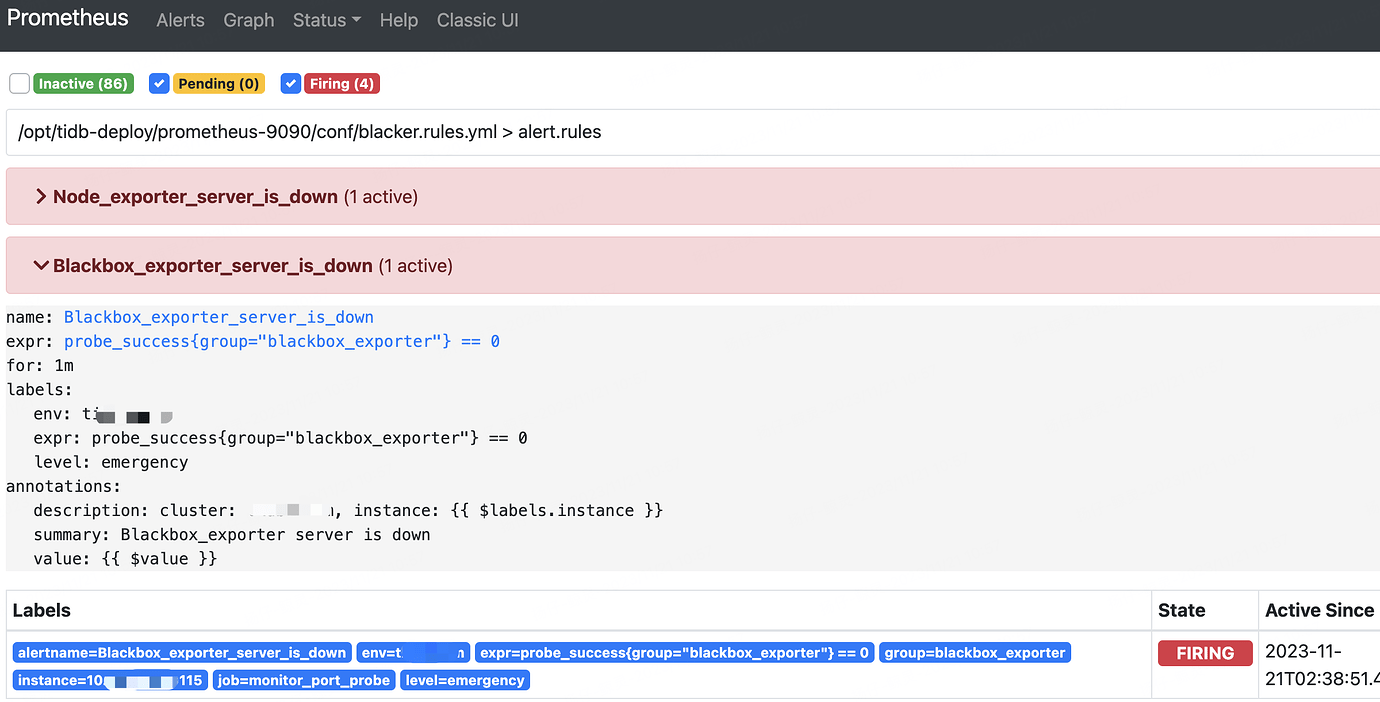Click the Prometheus brand logo text
The width and height of the screenshot is (1380, 702).
click(x=68, y=18)
